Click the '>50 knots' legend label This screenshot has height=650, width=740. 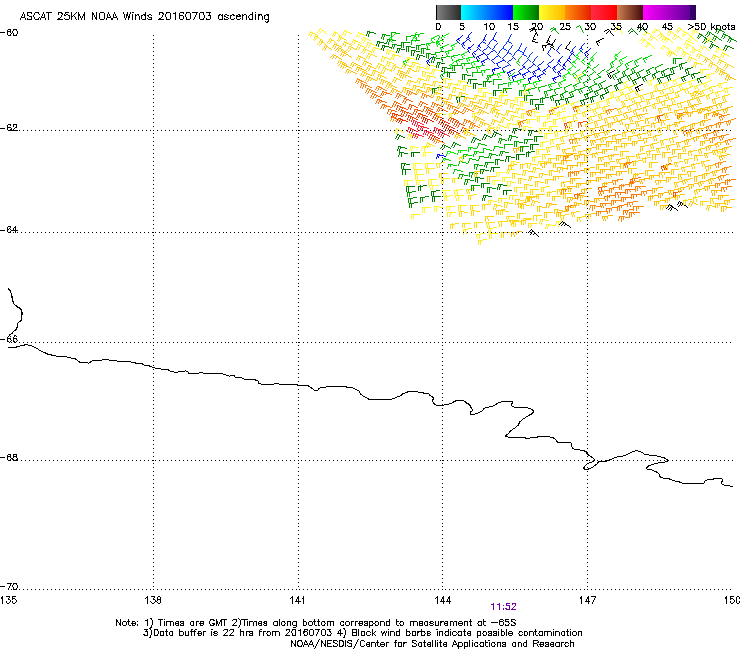coord(711,27)
